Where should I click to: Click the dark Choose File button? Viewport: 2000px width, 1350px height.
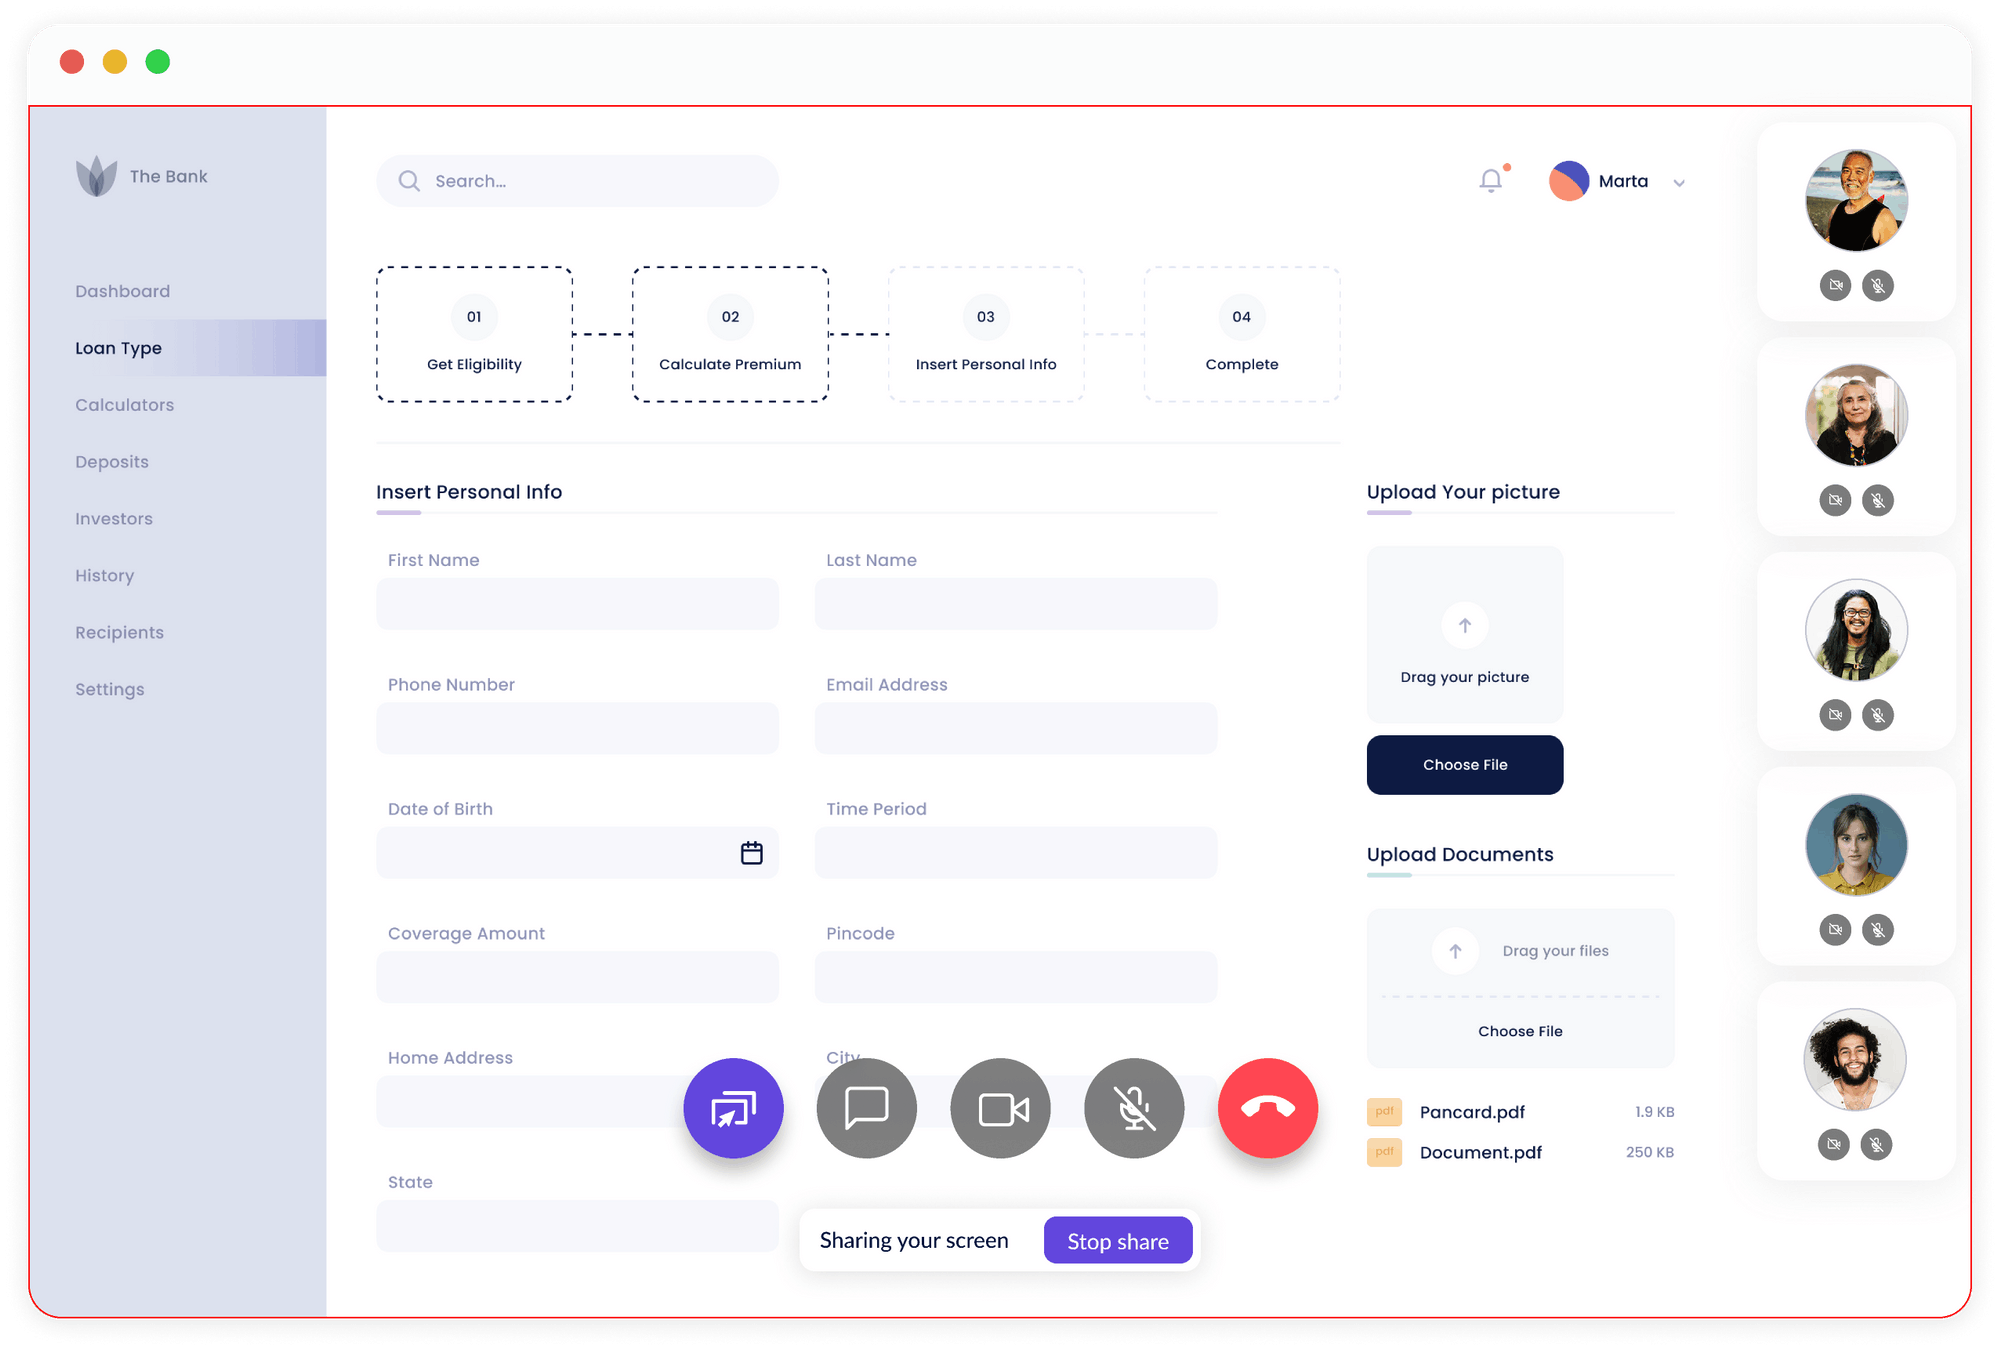click(x=1465, y=765)
